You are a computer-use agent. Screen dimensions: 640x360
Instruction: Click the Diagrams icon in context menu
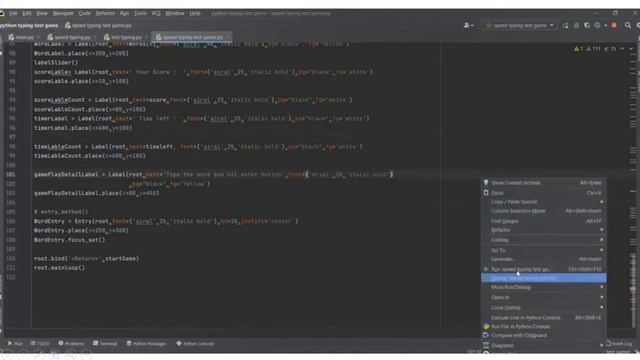click(486, 345)
